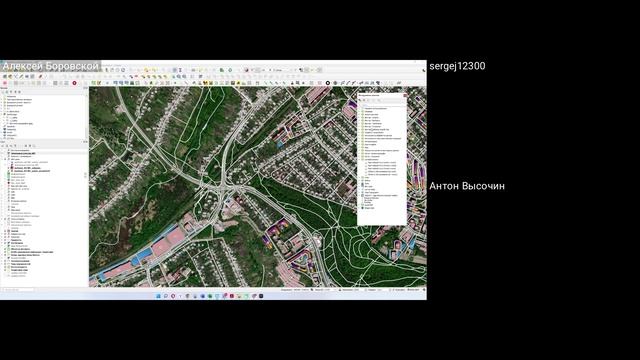The width and height of the screenshot is (640, 360).
Task: Open the taskbar search icon
Action: pos(165,296)
